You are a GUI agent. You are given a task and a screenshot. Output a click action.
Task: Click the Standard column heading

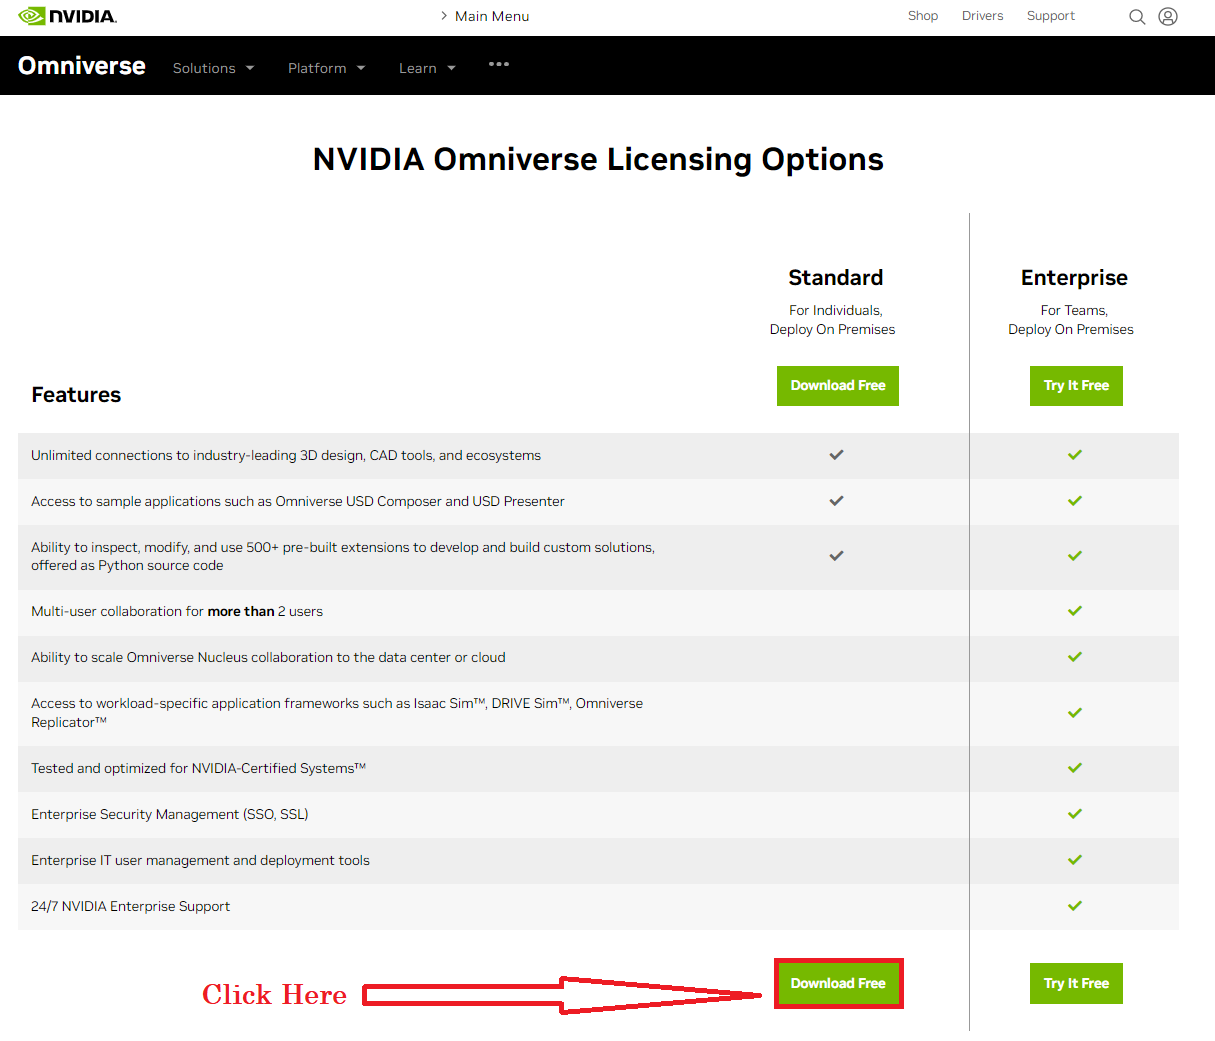[836, 278]
